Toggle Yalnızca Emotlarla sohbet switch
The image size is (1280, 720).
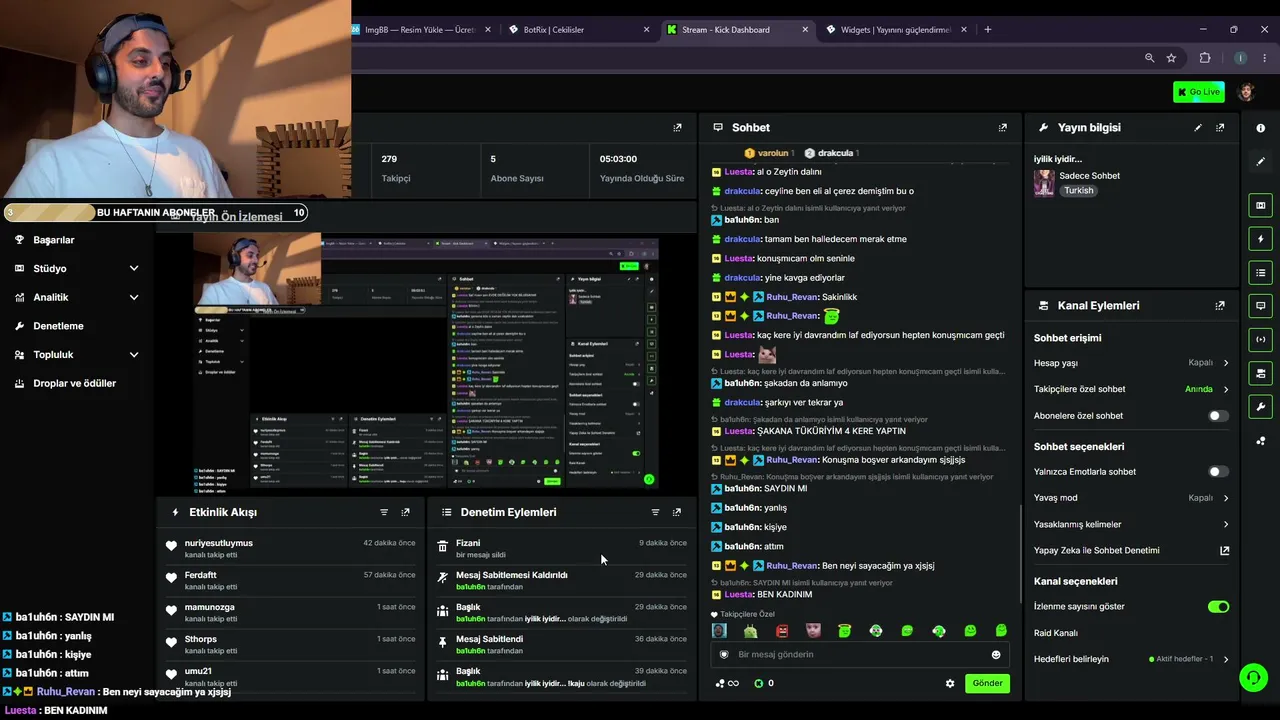[x=1218, y=472]
